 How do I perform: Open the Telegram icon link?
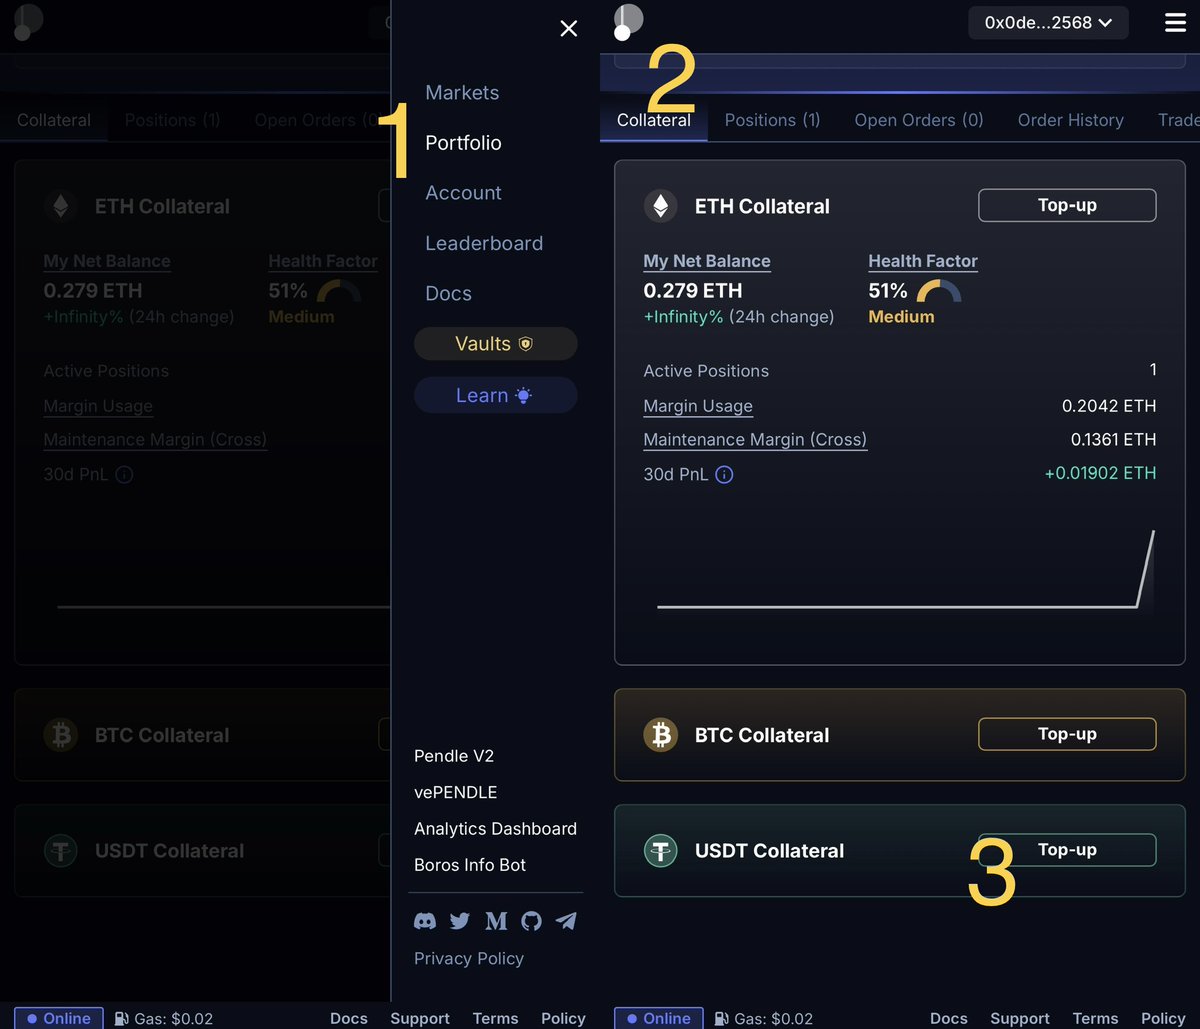tap(566, 921)
